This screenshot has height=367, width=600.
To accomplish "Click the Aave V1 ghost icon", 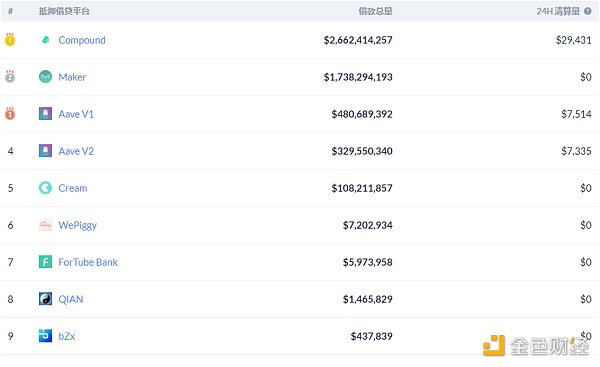I will [x=46, y=114].
